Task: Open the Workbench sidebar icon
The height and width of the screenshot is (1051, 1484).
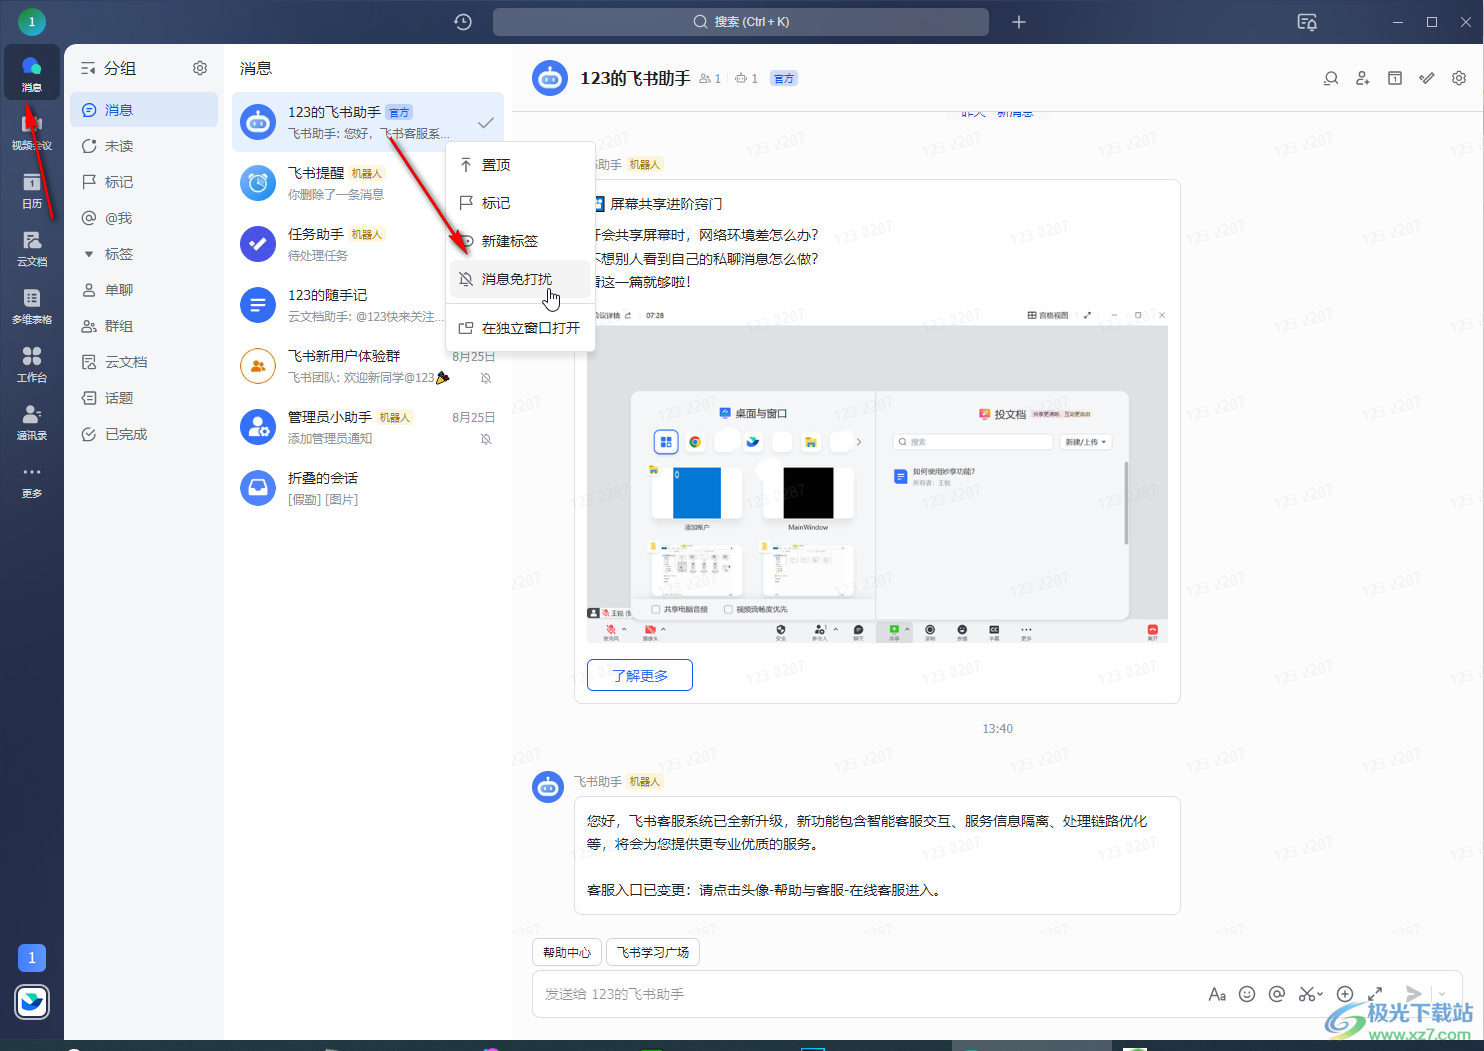Action: (x=32, y=363)
